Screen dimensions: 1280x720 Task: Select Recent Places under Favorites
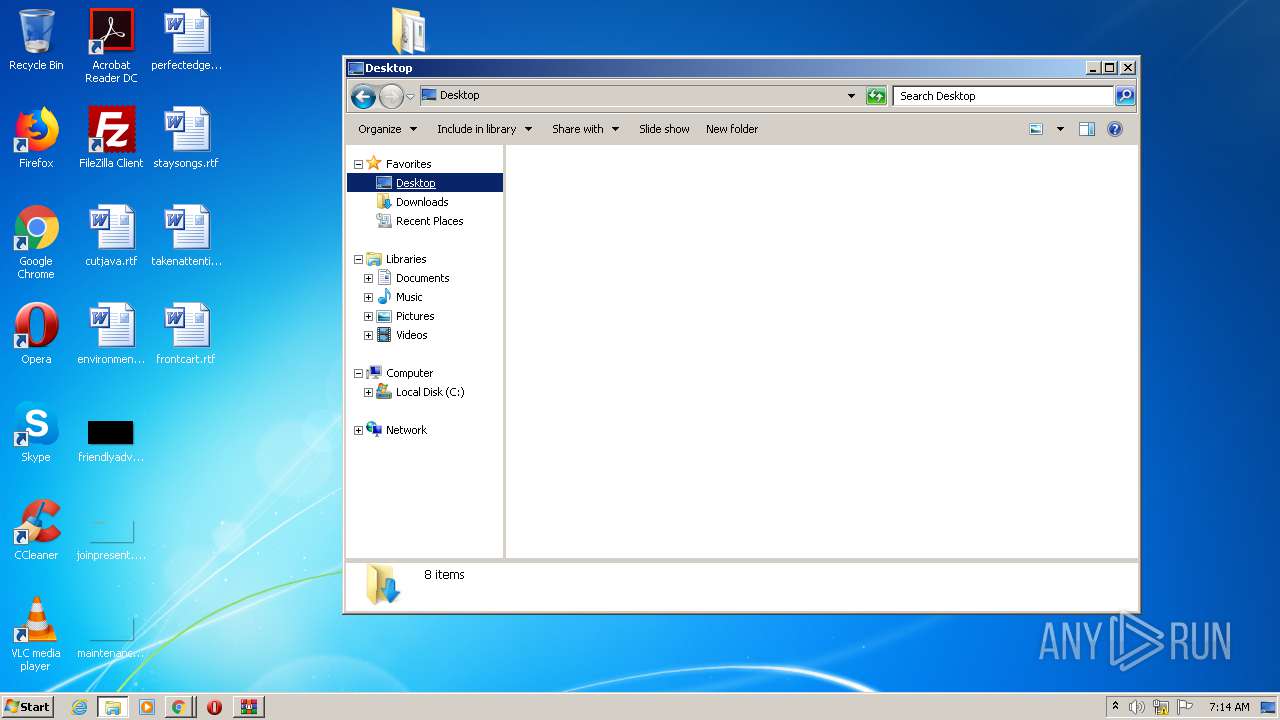(429, 221)
